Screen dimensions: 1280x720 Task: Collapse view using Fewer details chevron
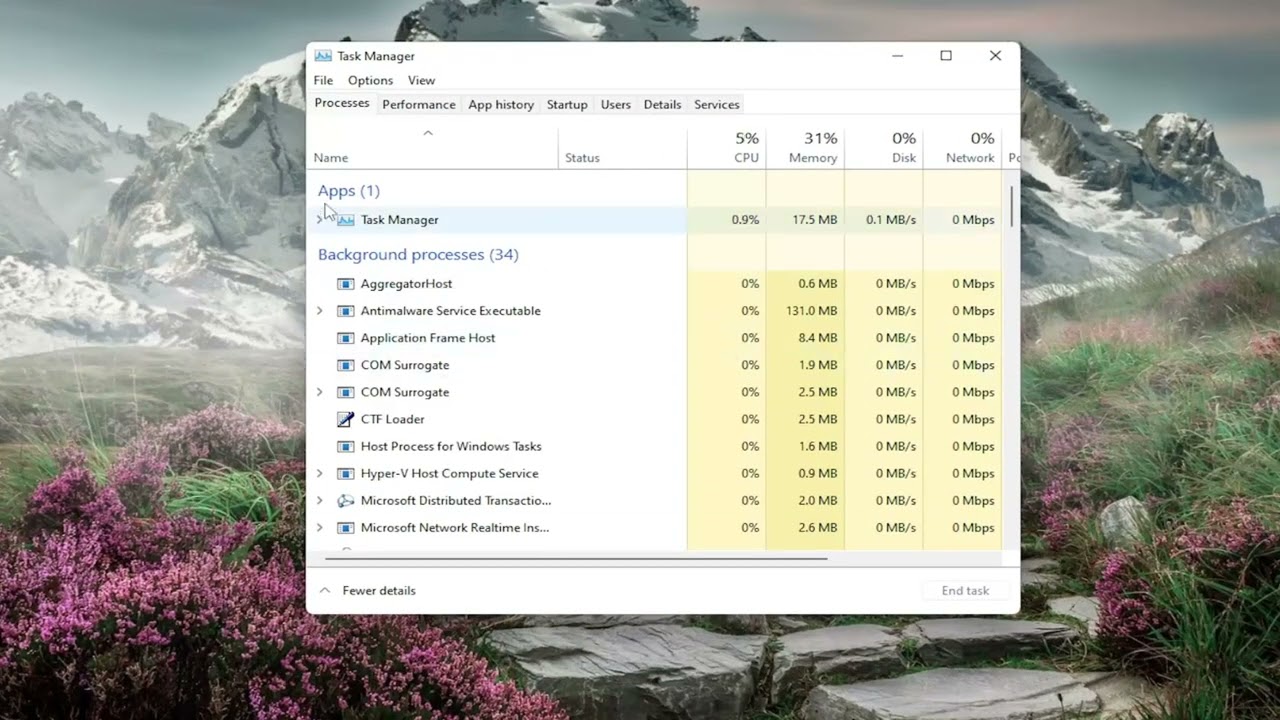(325, 591)
